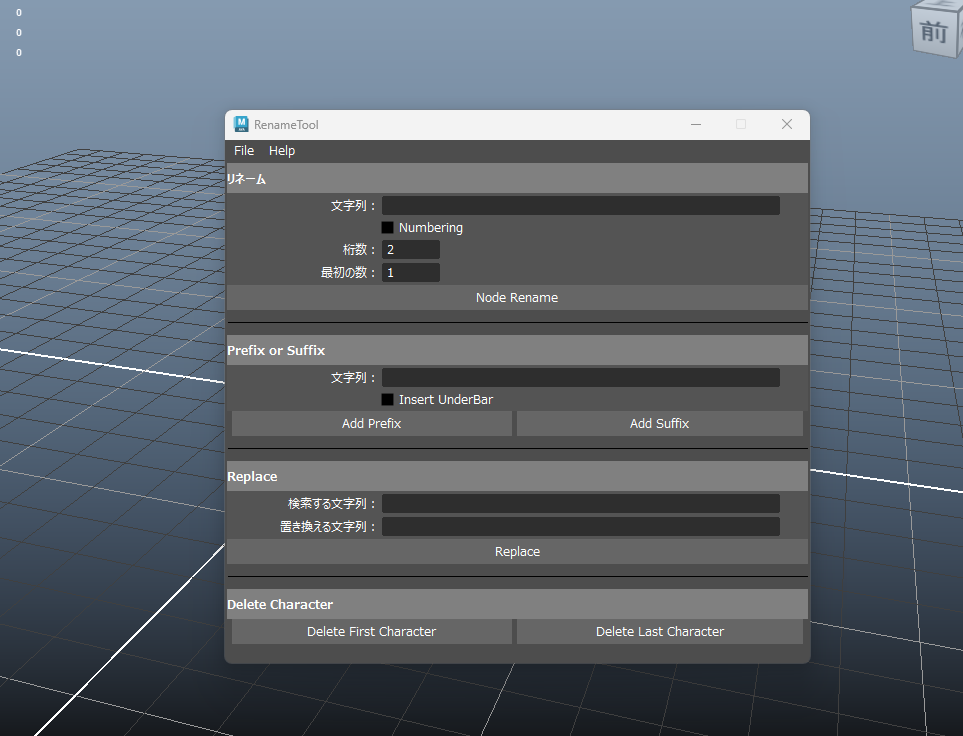Click the Replace button

pyautogui.click(x=517, y=552)
